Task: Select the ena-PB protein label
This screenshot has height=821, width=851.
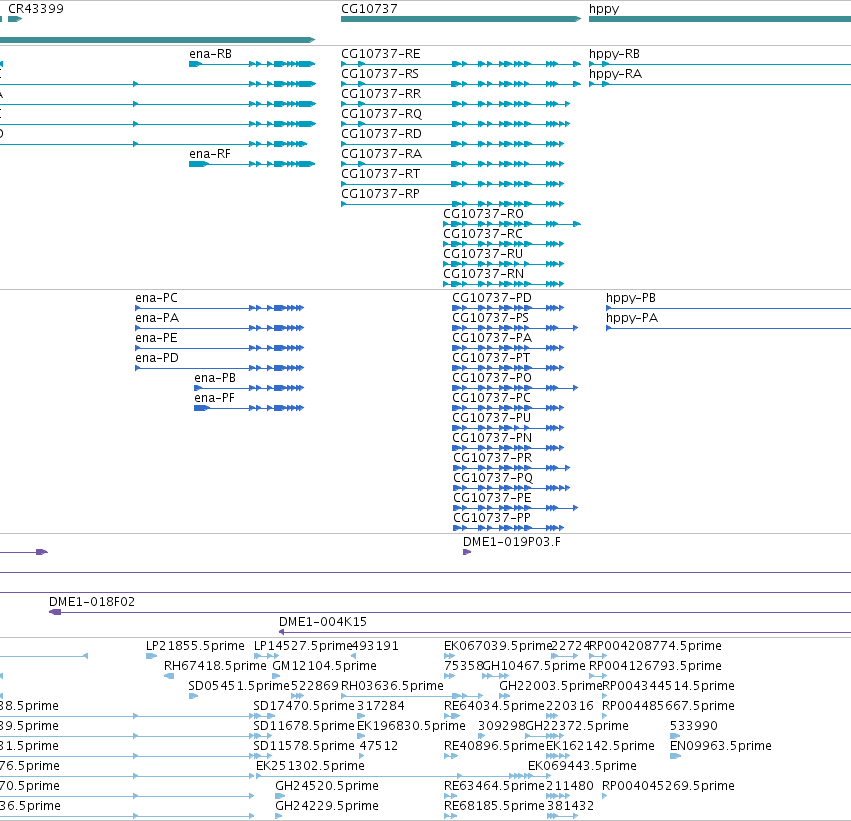Action: [215, 378]
